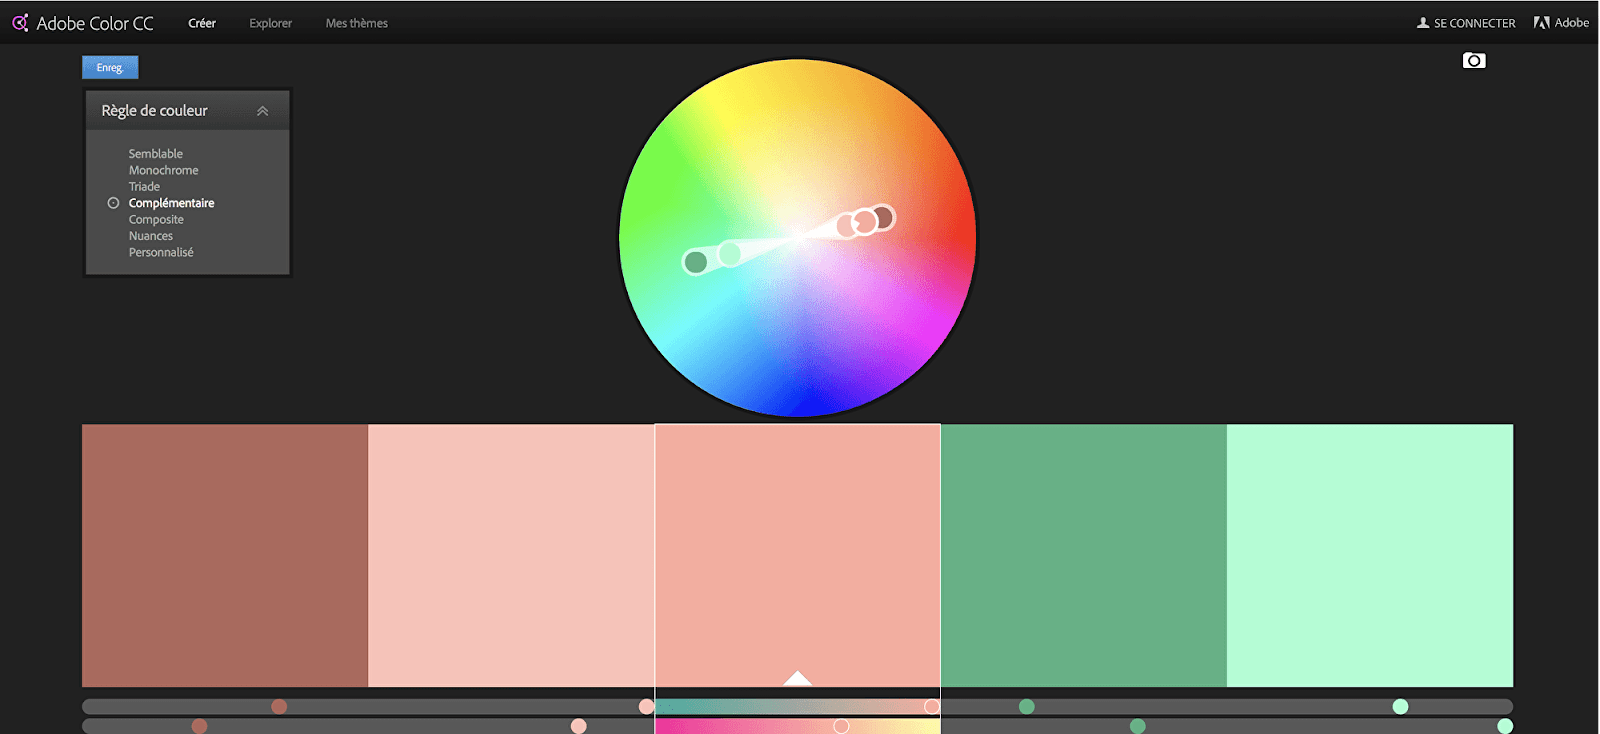Click the dark red marker on color wheel

[882, 217]
